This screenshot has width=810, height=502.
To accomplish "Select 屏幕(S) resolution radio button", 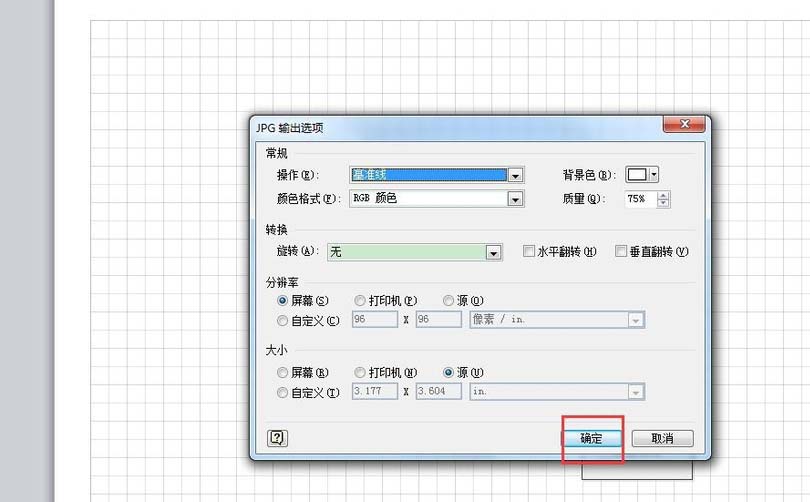I will pos(282,301).
